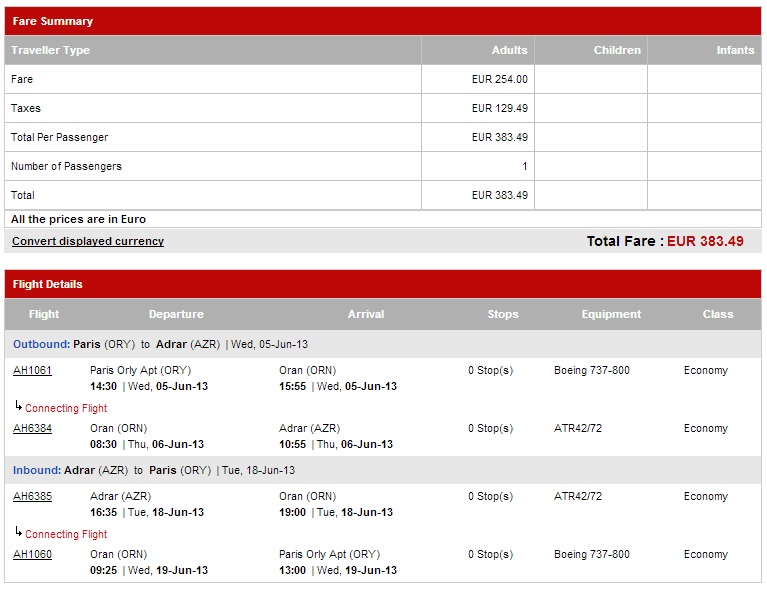Click the outbound Connecting Flight arrow icon
Image resolution: width=767 pixels, height=589 pixels.
pos(19,406)
